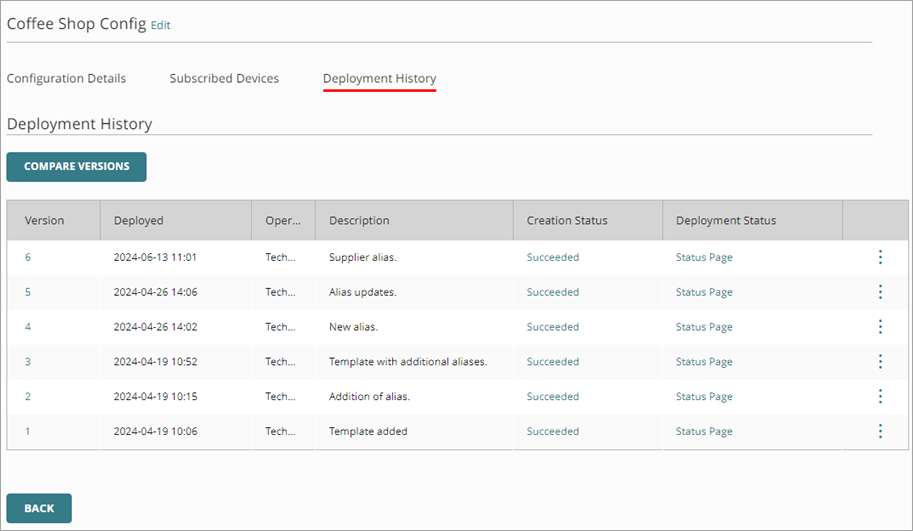Click the Compare Versions button

76,166
